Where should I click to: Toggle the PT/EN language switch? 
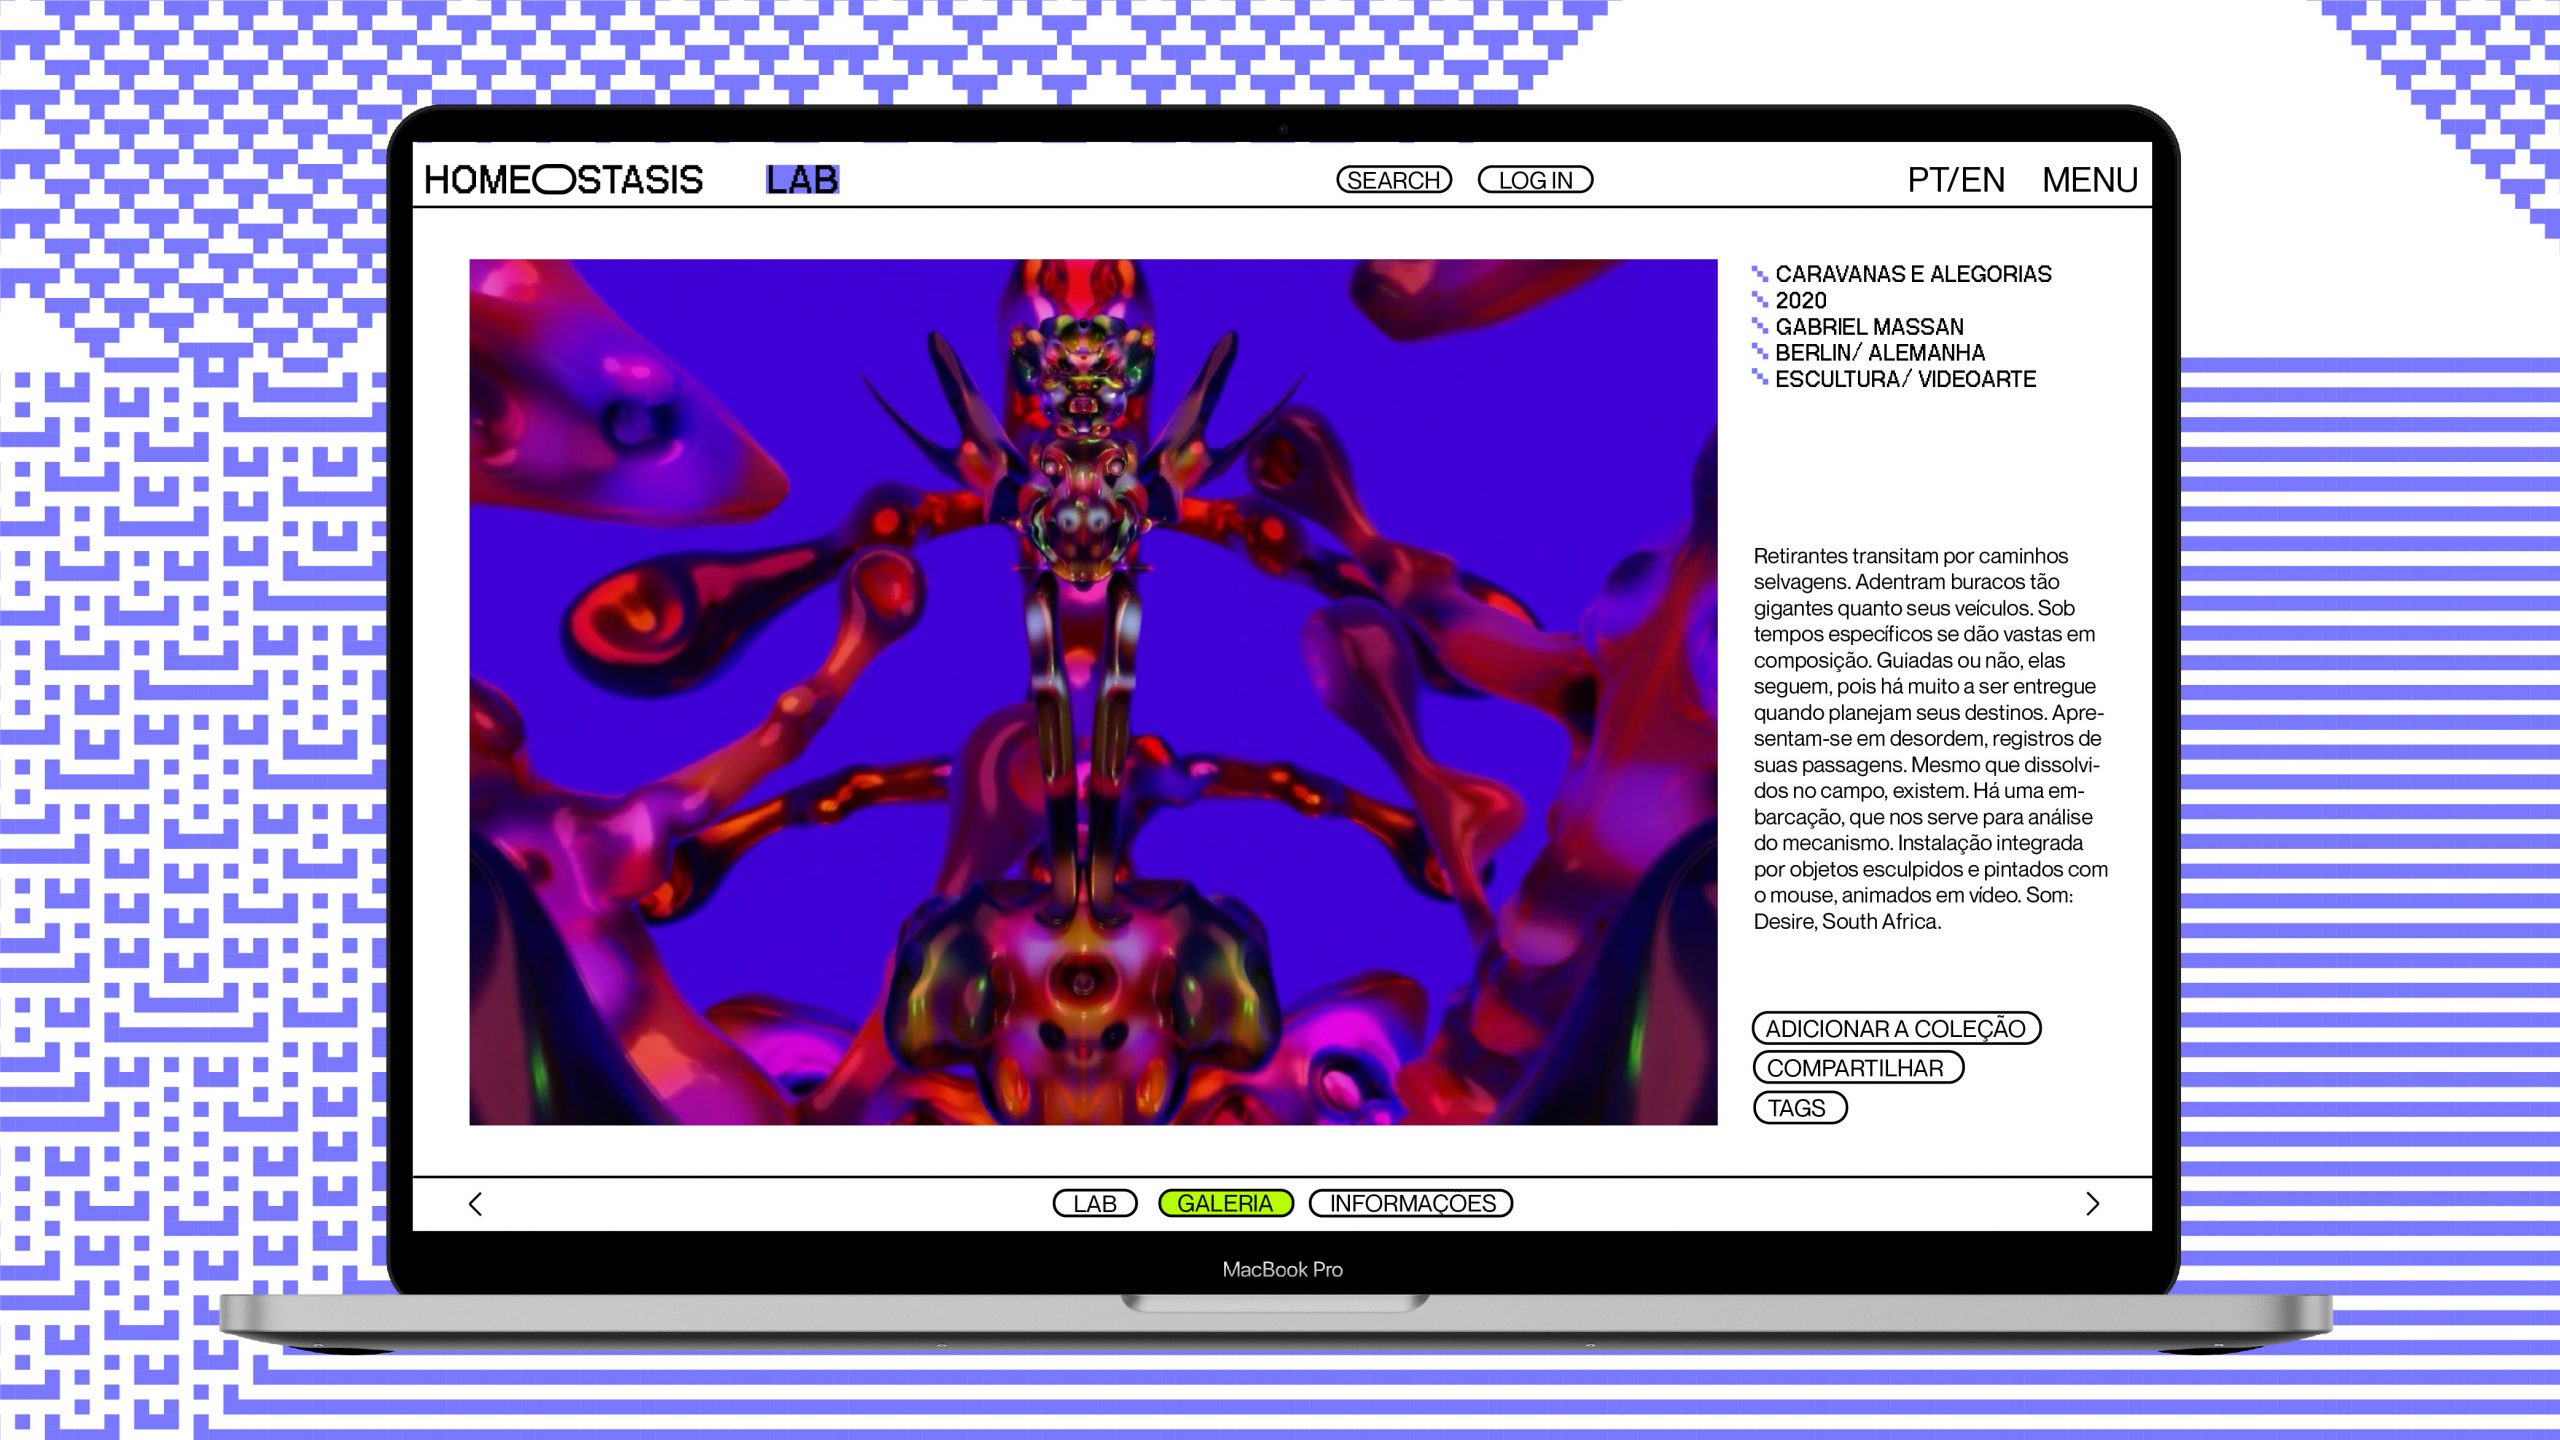tap(1955, 180)
